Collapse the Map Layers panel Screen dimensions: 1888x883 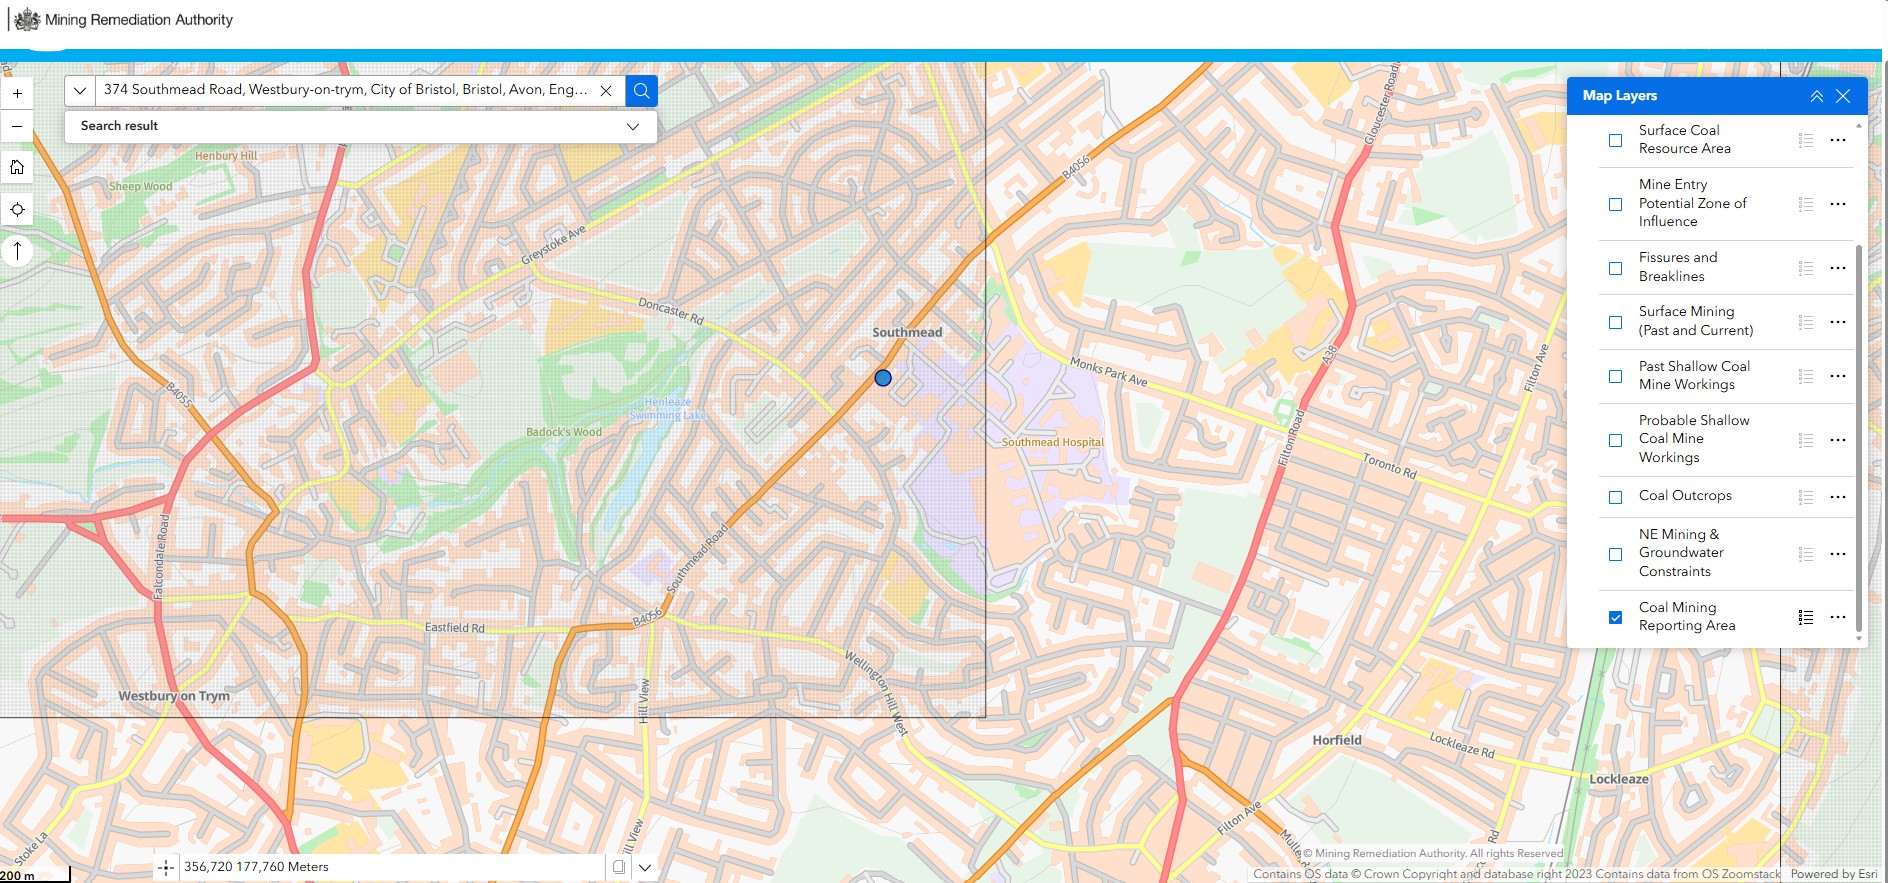click(1816, 96)
